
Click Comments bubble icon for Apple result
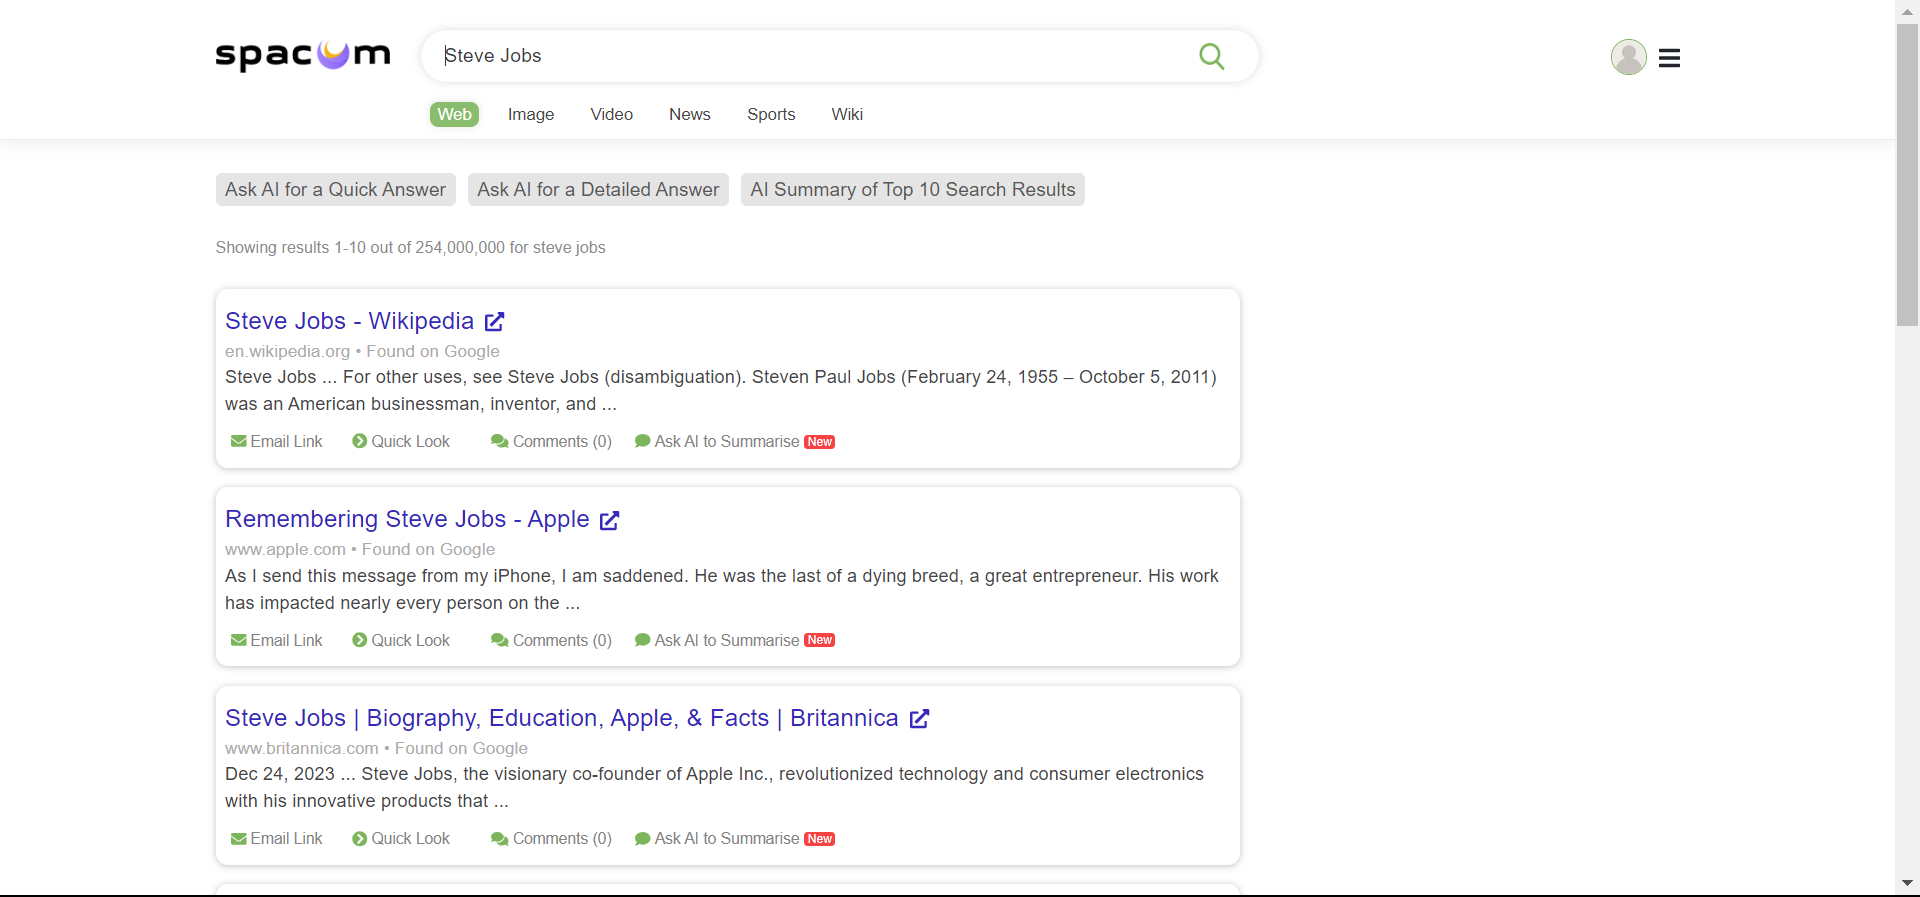[x=500, y=640]
